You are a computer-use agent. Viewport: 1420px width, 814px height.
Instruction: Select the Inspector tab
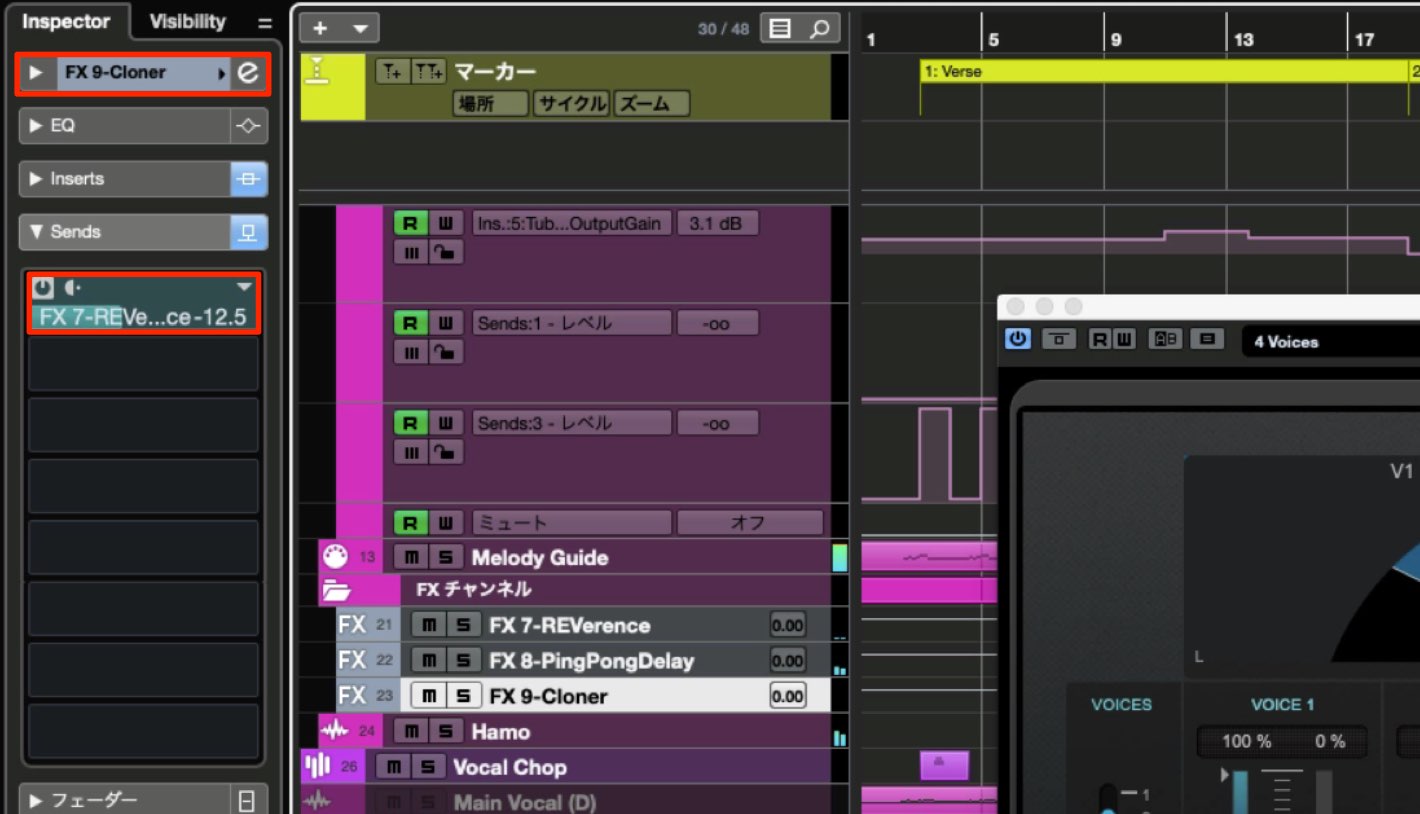(x=66, y=21)
